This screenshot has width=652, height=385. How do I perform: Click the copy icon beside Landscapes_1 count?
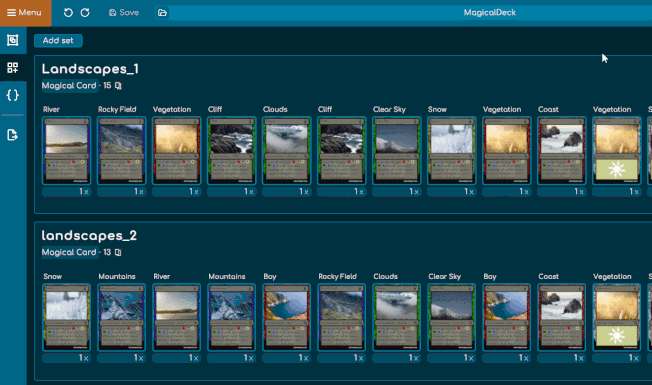(x=118, y=86)
